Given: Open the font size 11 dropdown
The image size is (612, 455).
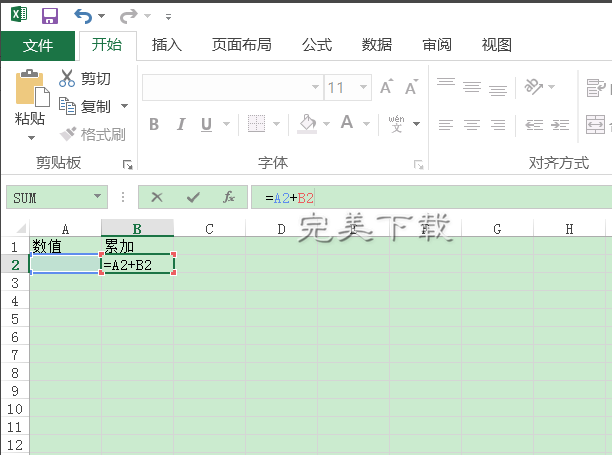Looking at the screenshot, I should tap(363, 87).
